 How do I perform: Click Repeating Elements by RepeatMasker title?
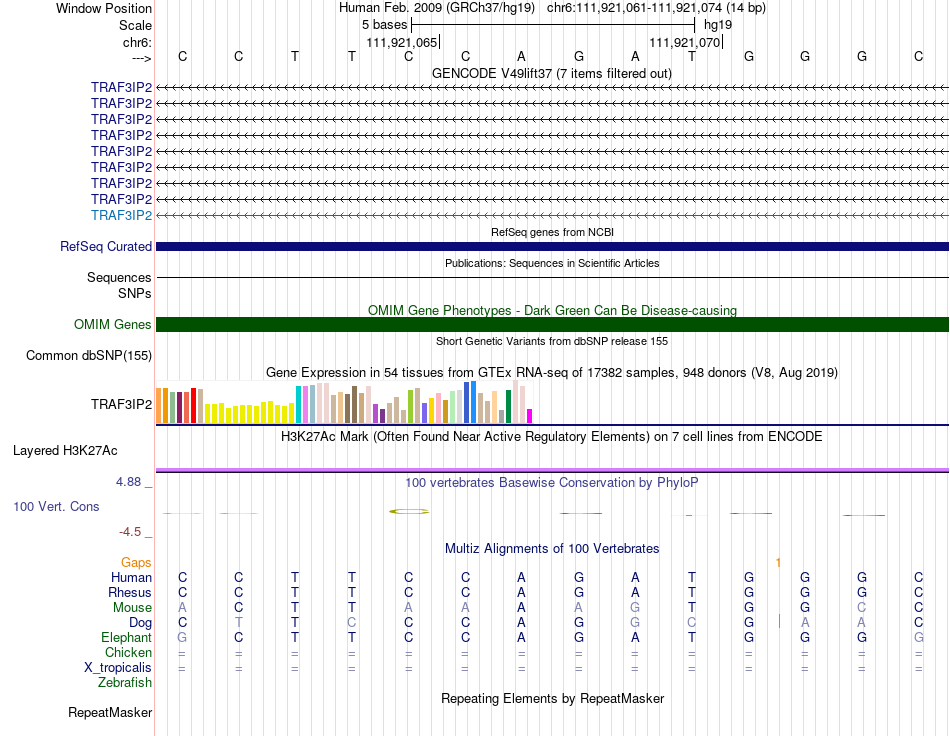pos(552,698)
